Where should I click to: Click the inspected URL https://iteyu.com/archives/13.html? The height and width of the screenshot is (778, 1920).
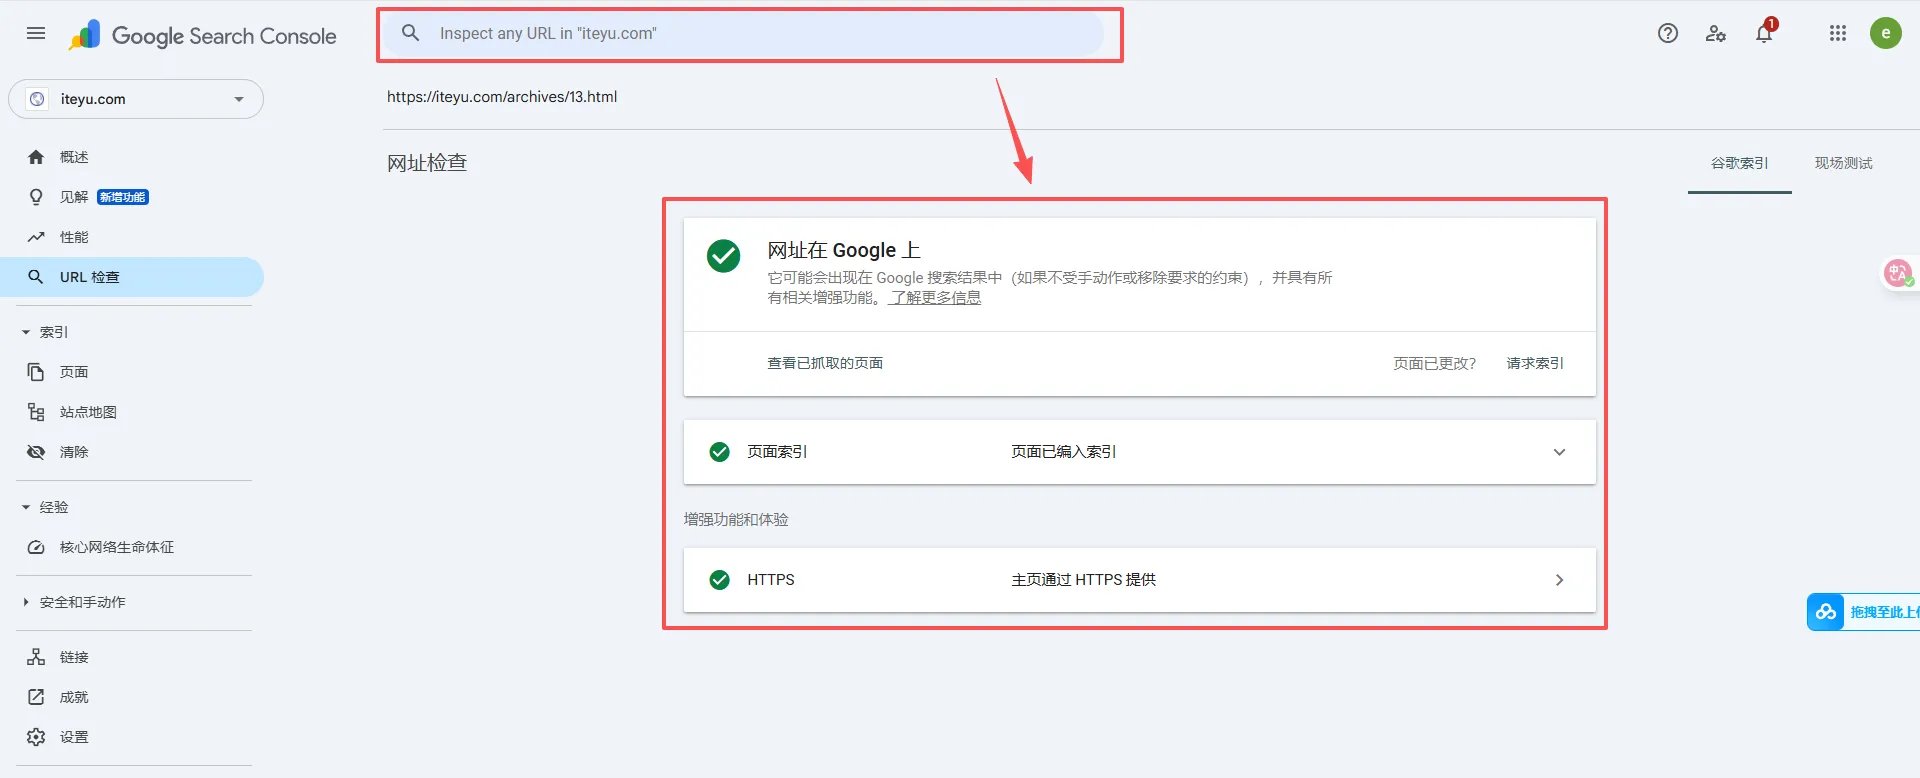pos(502,97)
